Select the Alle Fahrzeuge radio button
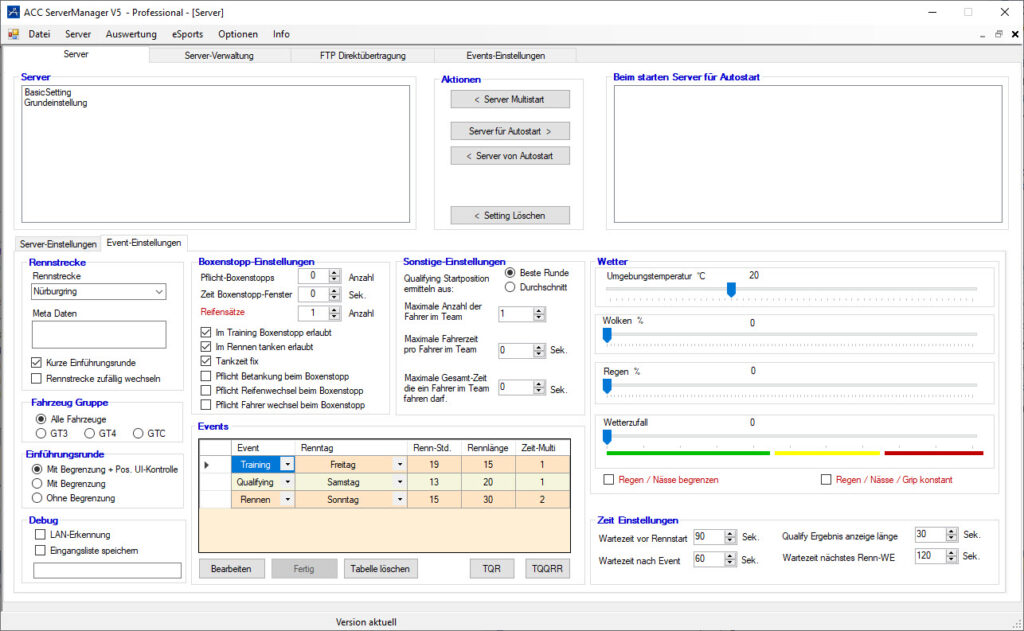1024x631 pixels. tap(41, 419)
